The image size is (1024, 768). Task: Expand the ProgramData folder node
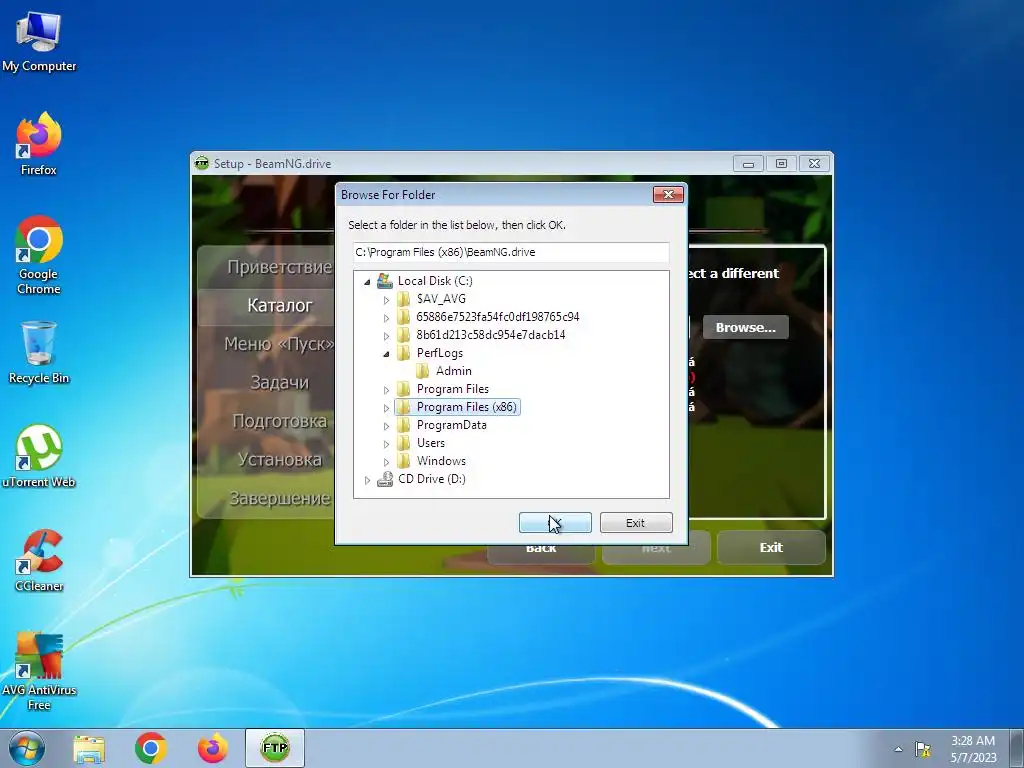(386, 426)
